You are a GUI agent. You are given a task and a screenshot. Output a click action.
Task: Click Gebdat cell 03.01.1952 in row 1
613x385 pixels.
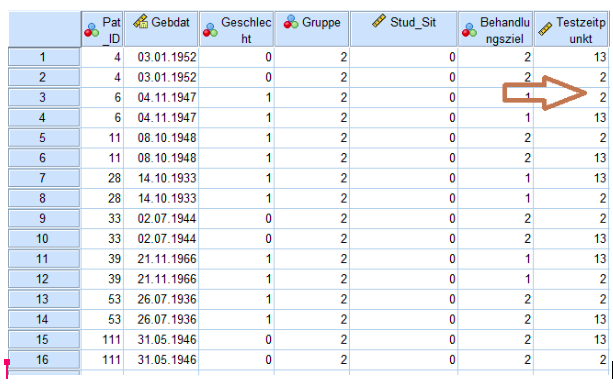(161, 57)
